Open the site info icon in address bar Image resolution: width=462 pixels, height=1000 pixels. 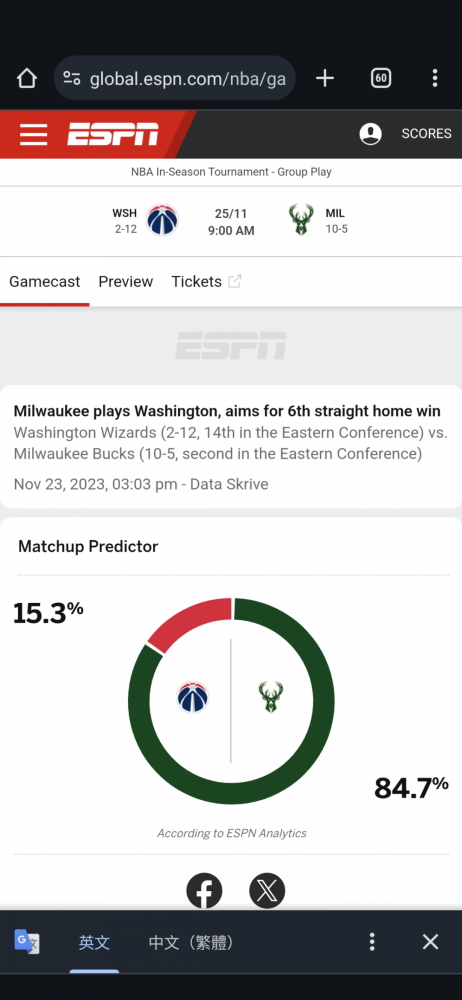(x=72, y=78)
